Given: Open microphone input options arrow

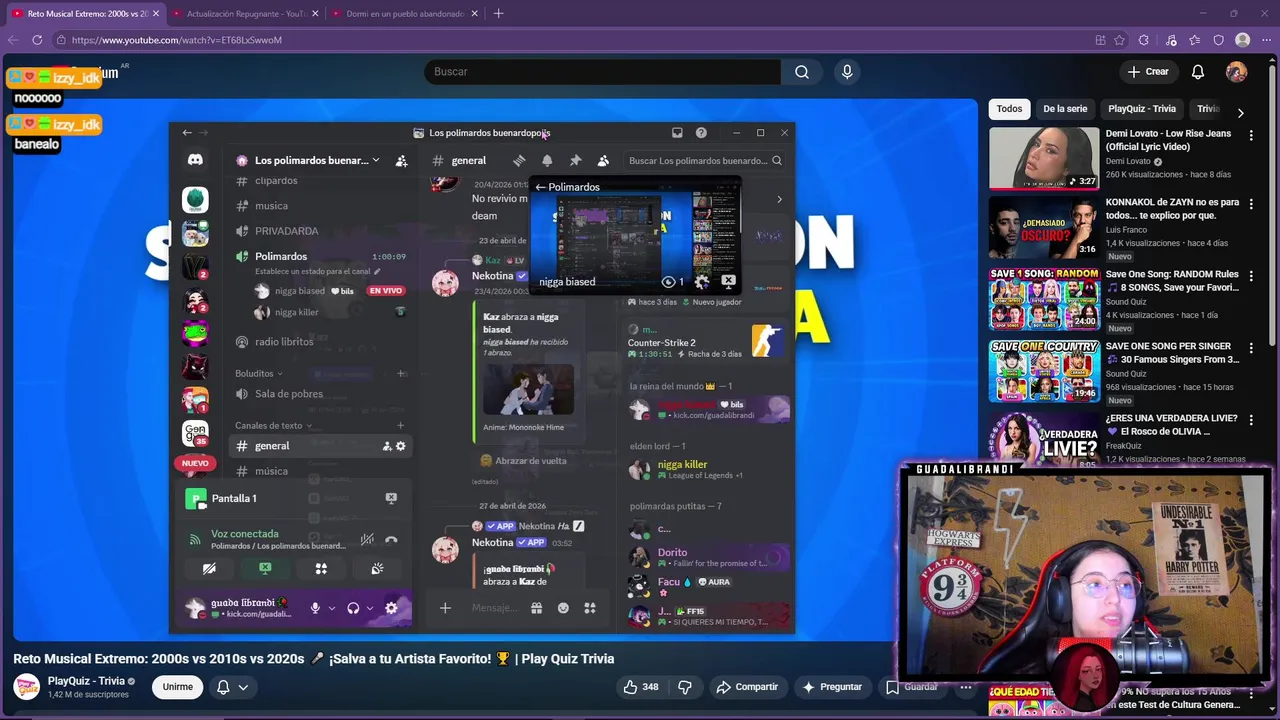Looking at the screenshot, I should [x=331, y=608].
